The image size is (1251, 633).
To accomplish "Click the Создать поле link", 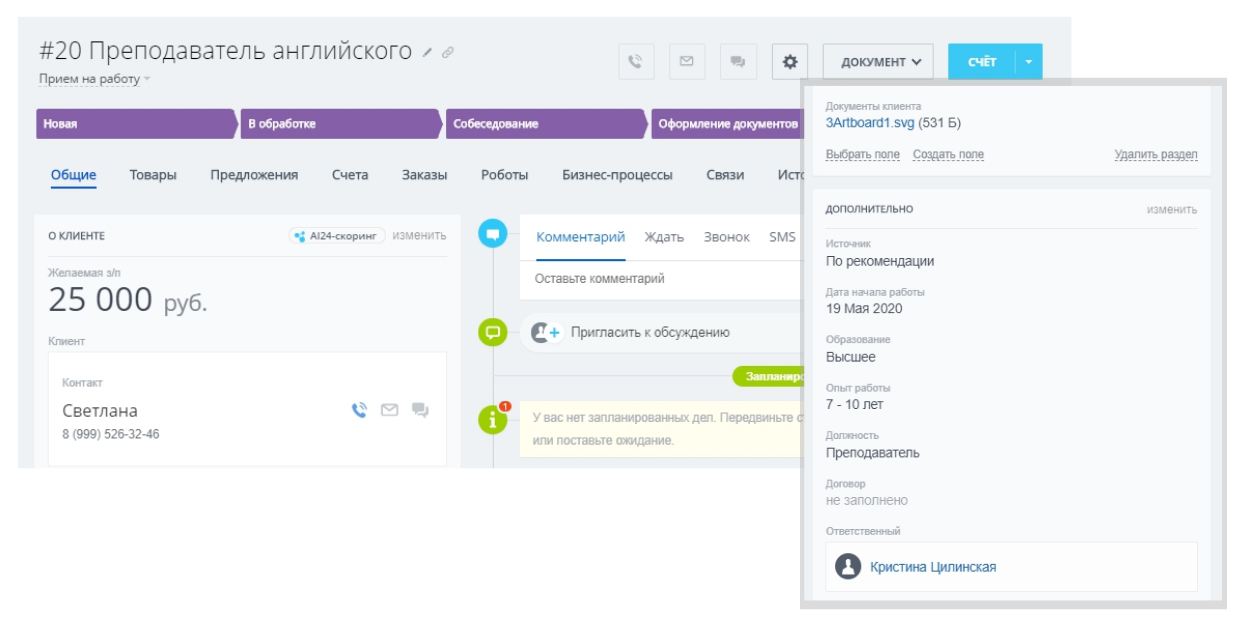I will click(x=948, y=155).
